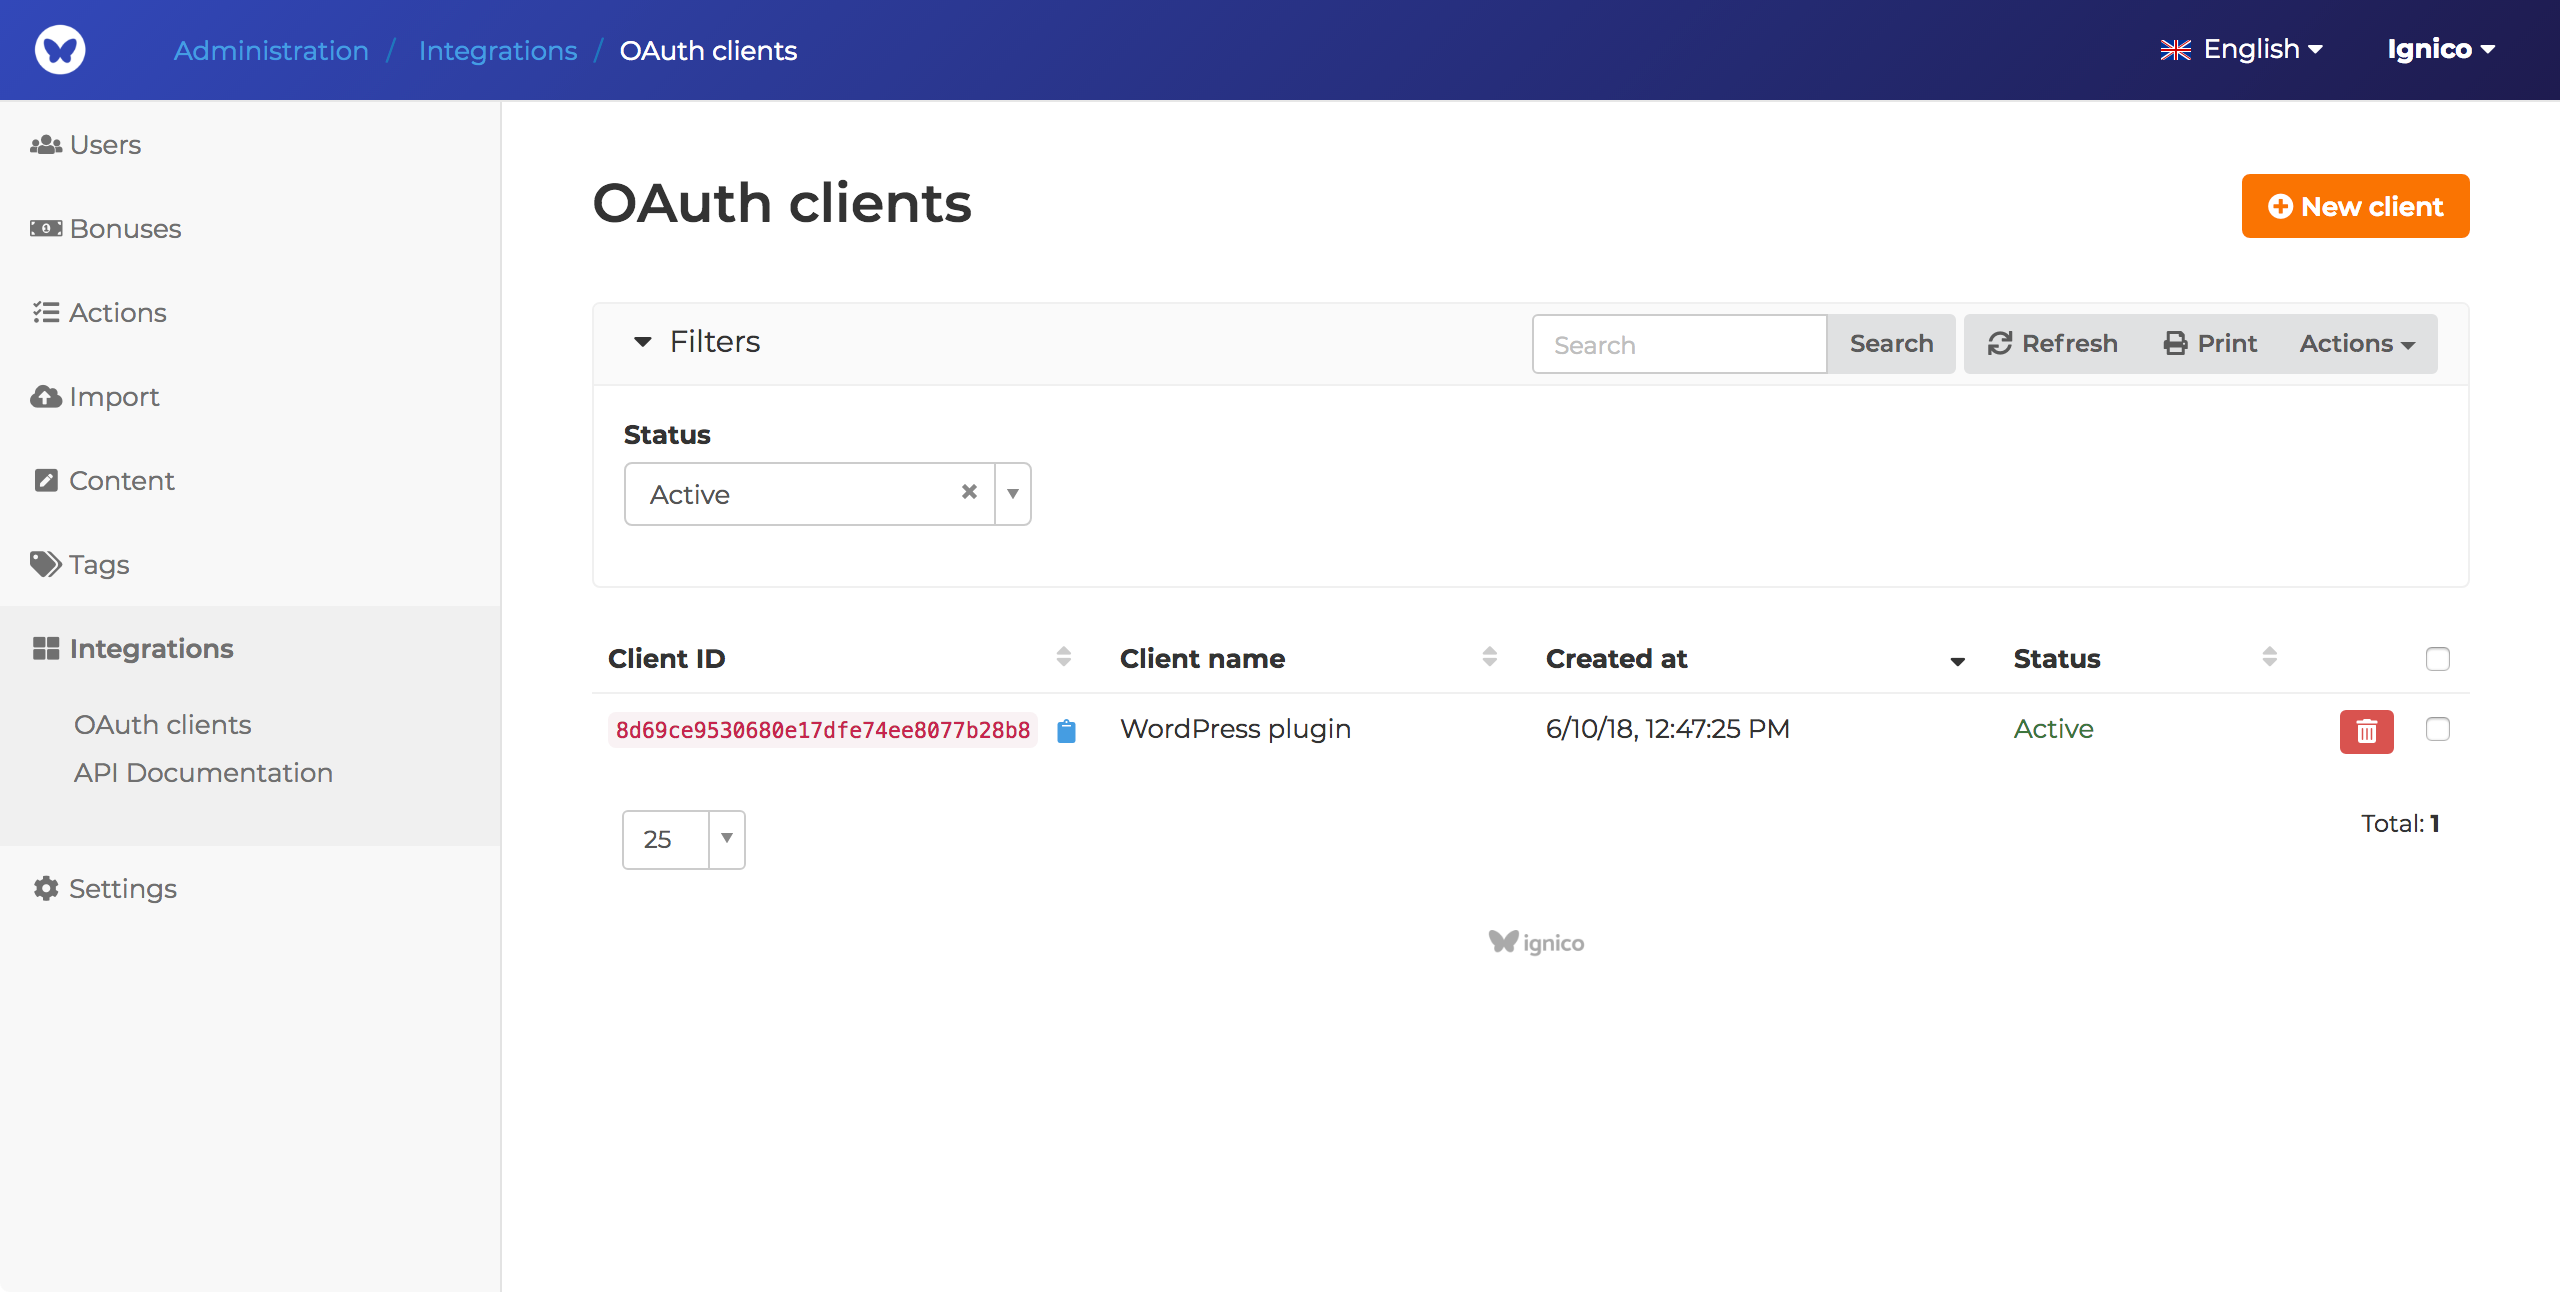Open the Status filter dropdown
Viewport: 2560px width, 1292px height.
point(1013,494)
